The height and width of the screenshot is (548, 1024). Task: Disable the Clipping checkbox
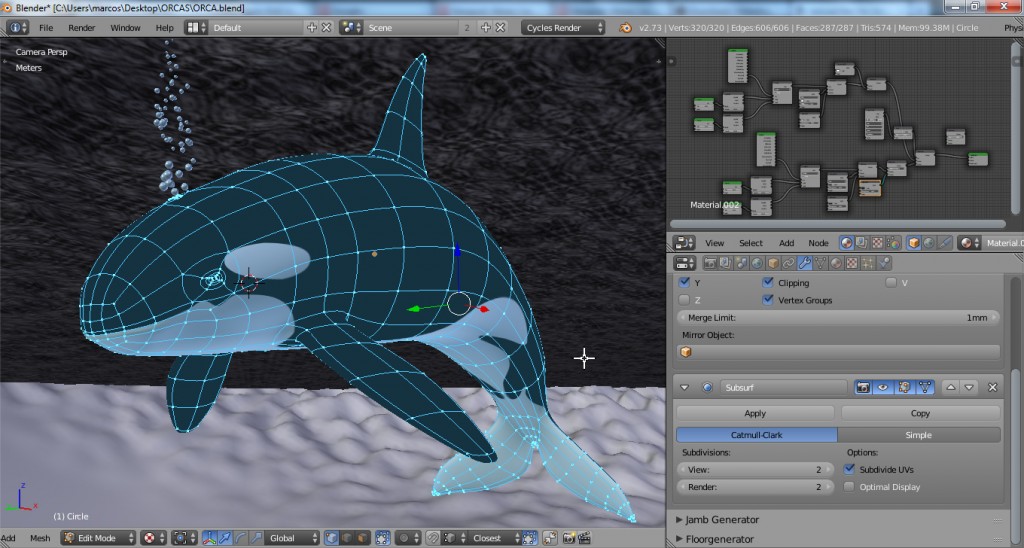pos(768,283)
